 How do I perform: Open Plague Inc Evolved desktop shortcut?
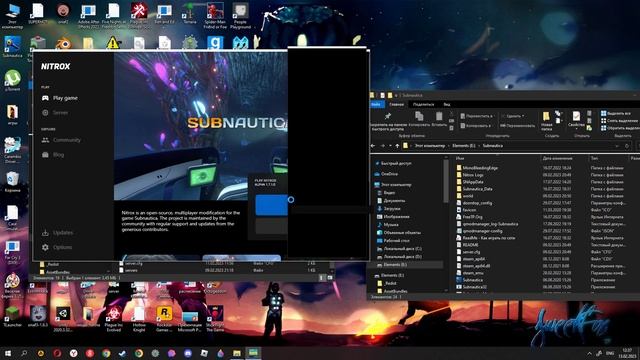coord(114,318)
